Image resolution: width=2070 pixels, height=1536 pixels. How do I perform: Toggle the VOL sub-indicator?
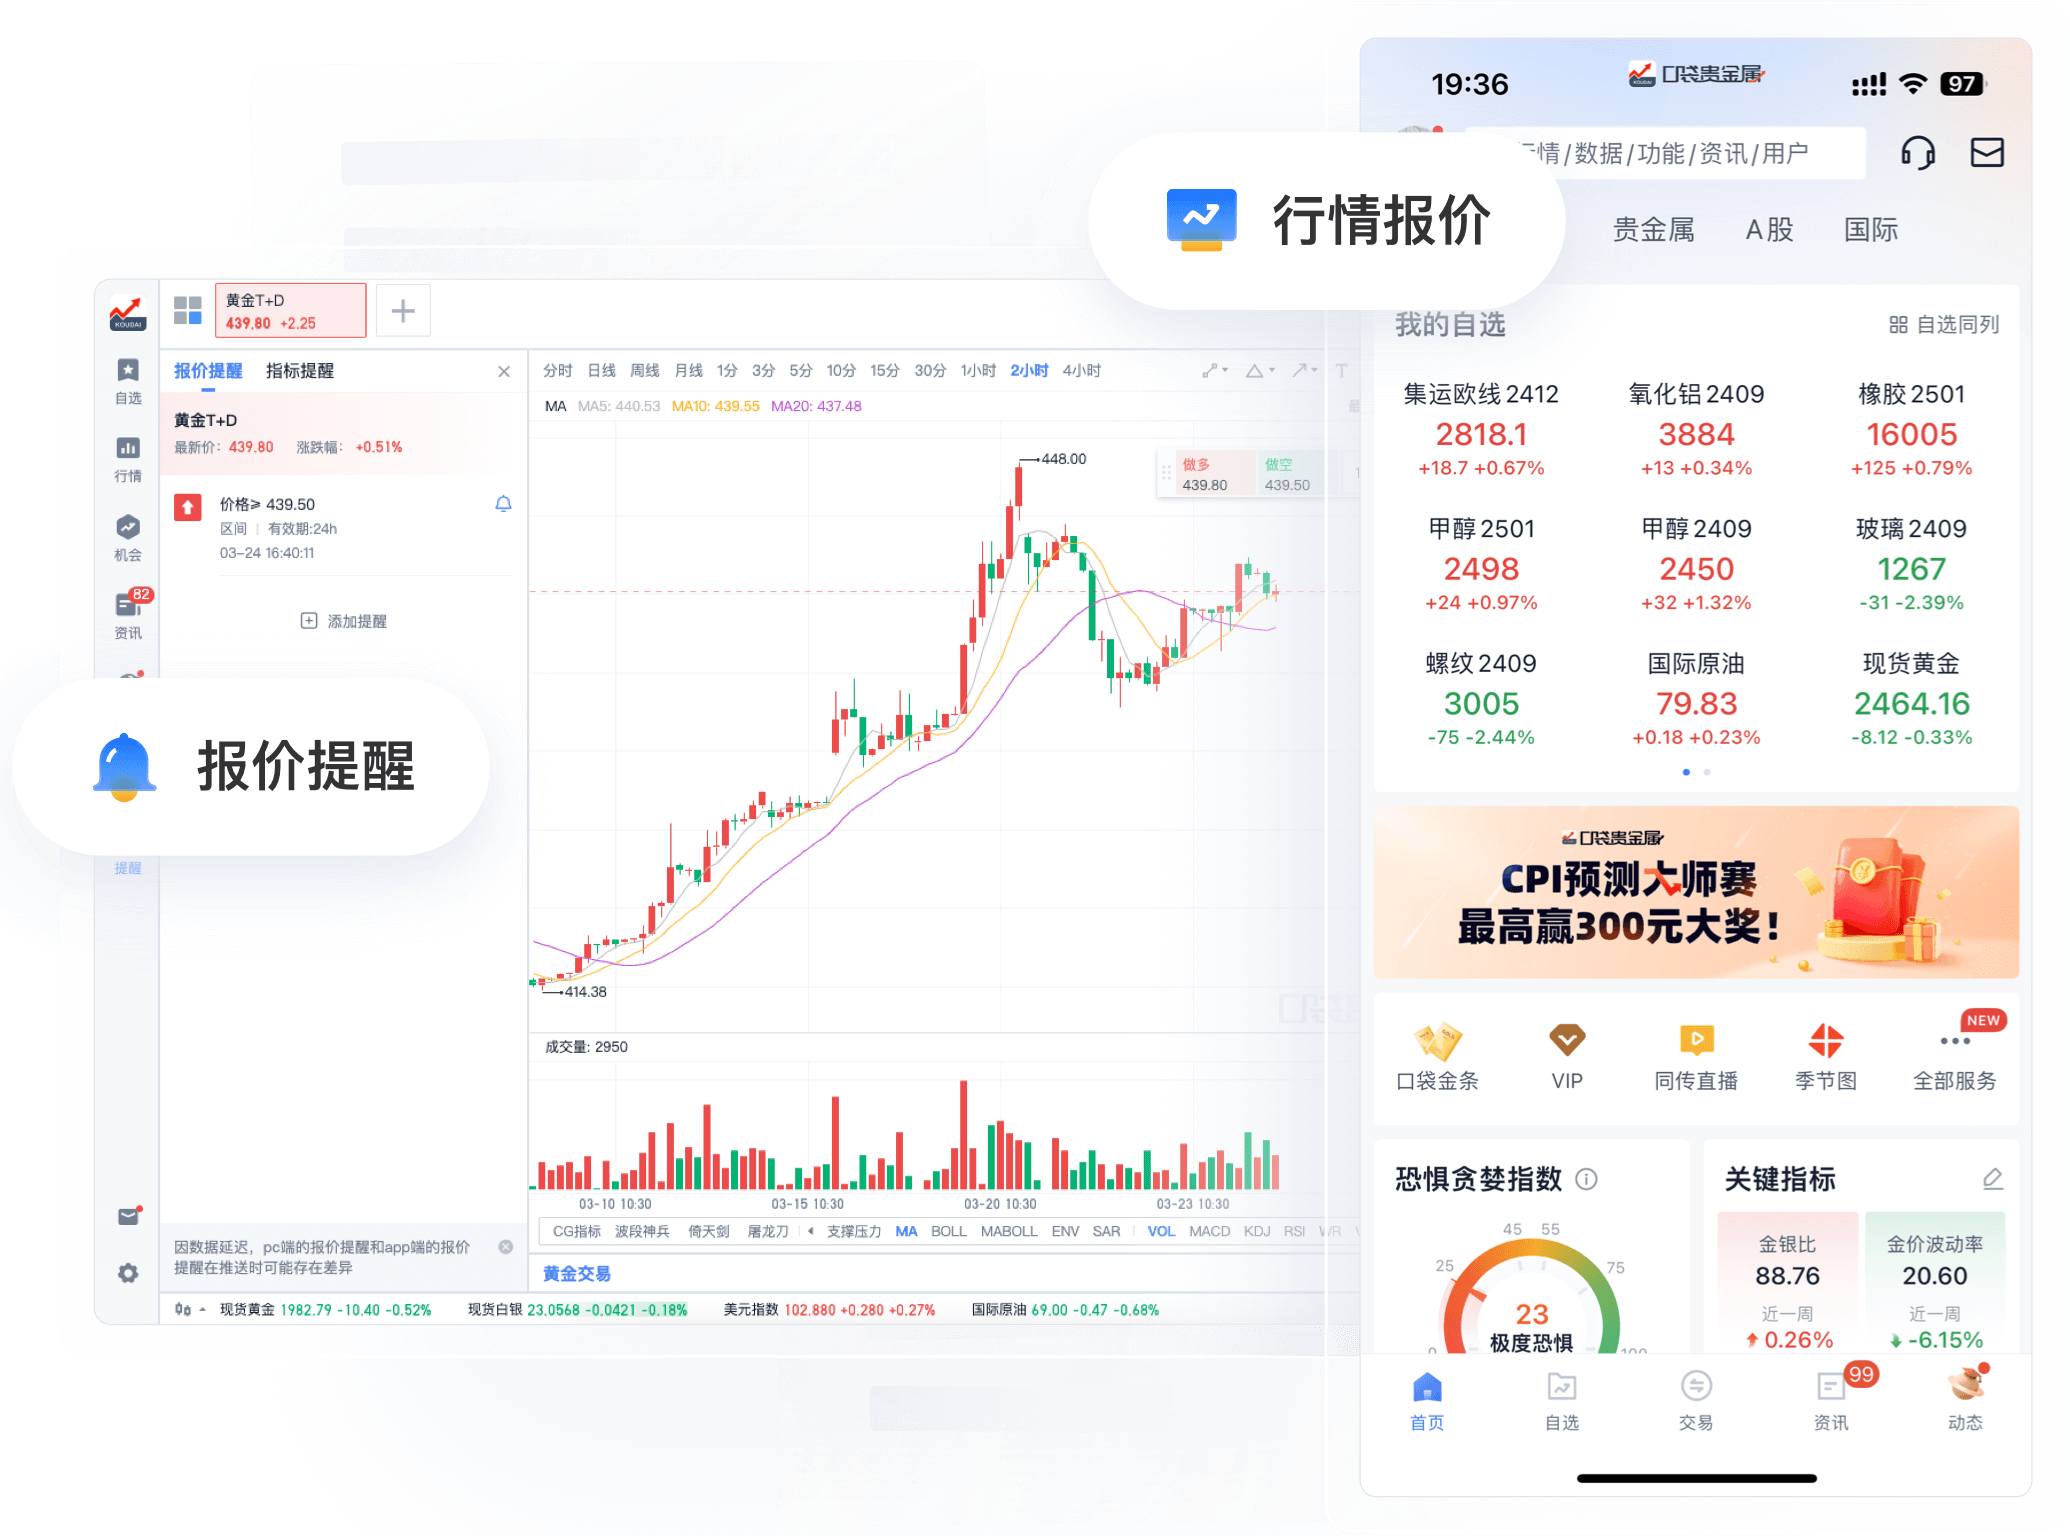[x=1161, y=1231]
